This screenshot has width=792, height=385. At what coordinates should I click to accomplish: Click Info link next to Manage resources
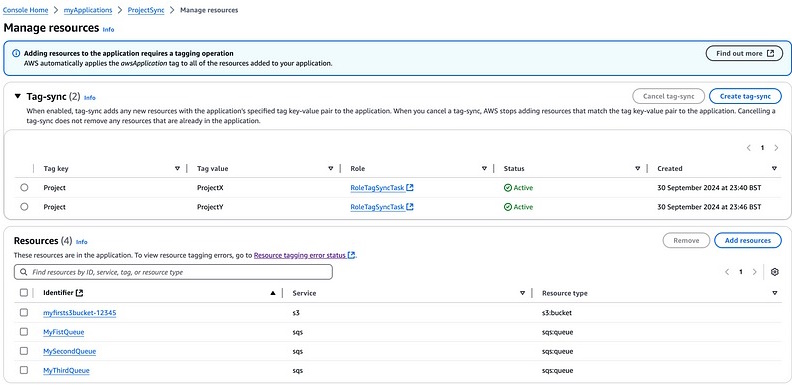[x=108, y=29]
